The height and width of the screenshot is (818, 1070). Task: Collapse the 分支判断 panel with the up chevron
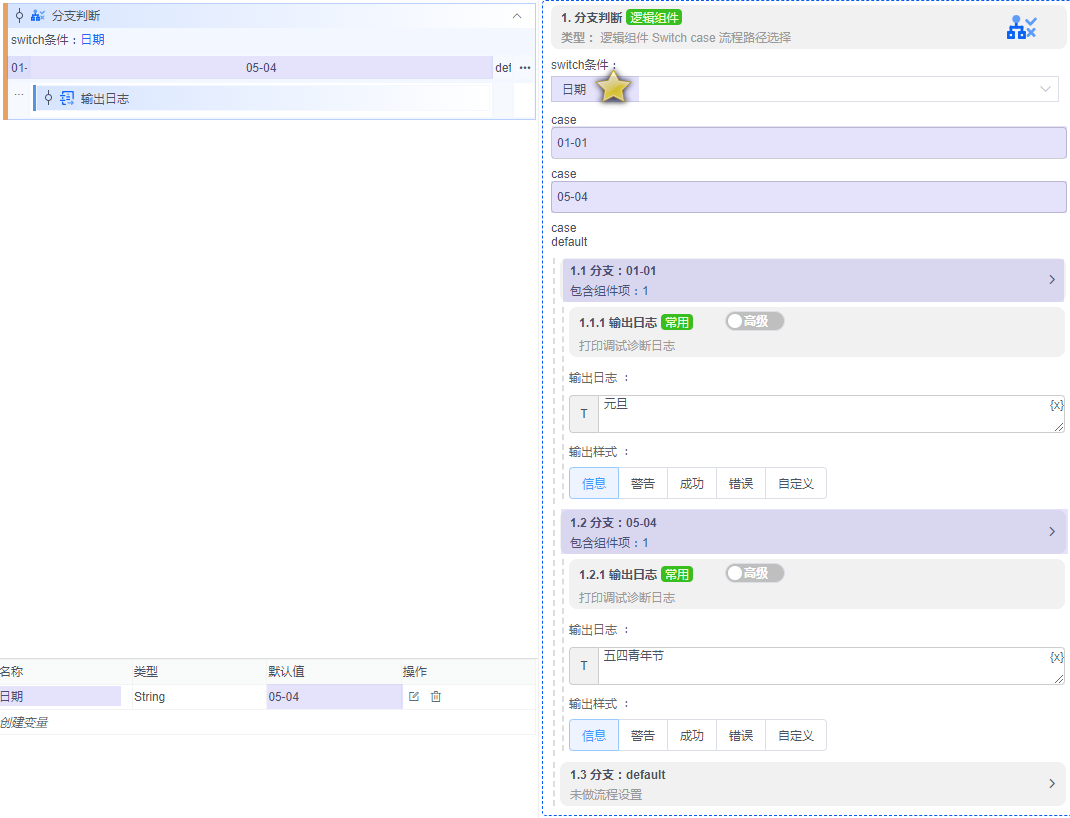(517, 16)
